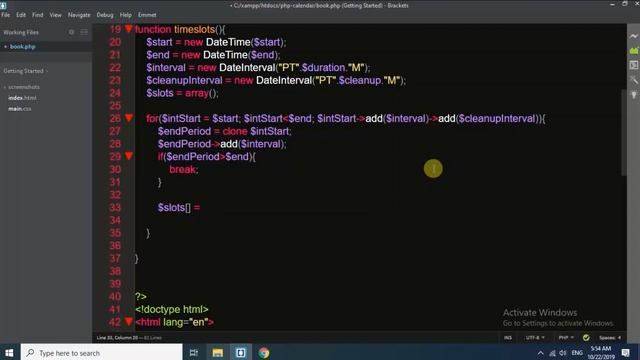
Task: Switch to Brackets taskbar icon
Action: 241,353
